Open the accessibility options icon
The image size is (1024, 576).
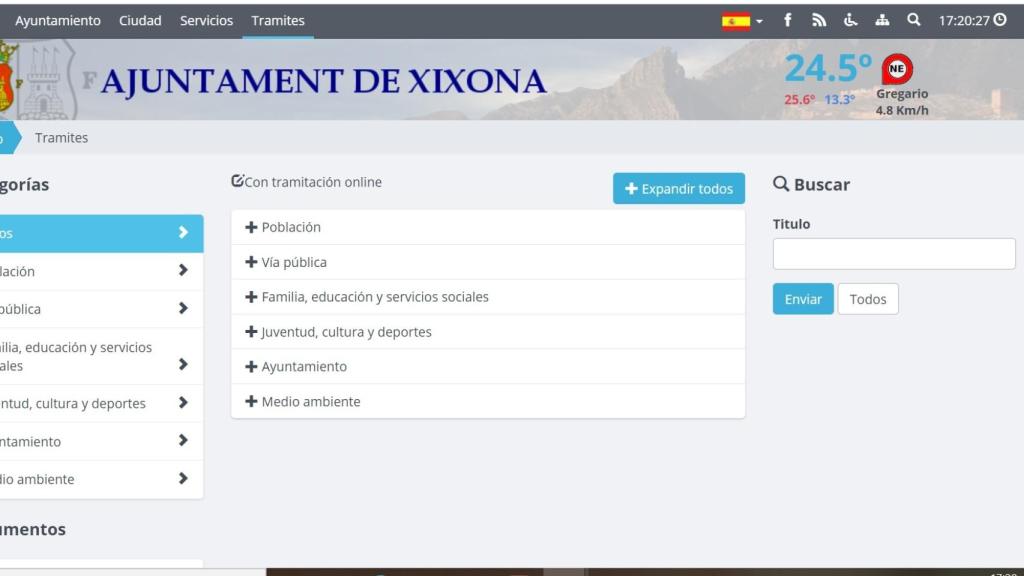[x=850, y=19]
